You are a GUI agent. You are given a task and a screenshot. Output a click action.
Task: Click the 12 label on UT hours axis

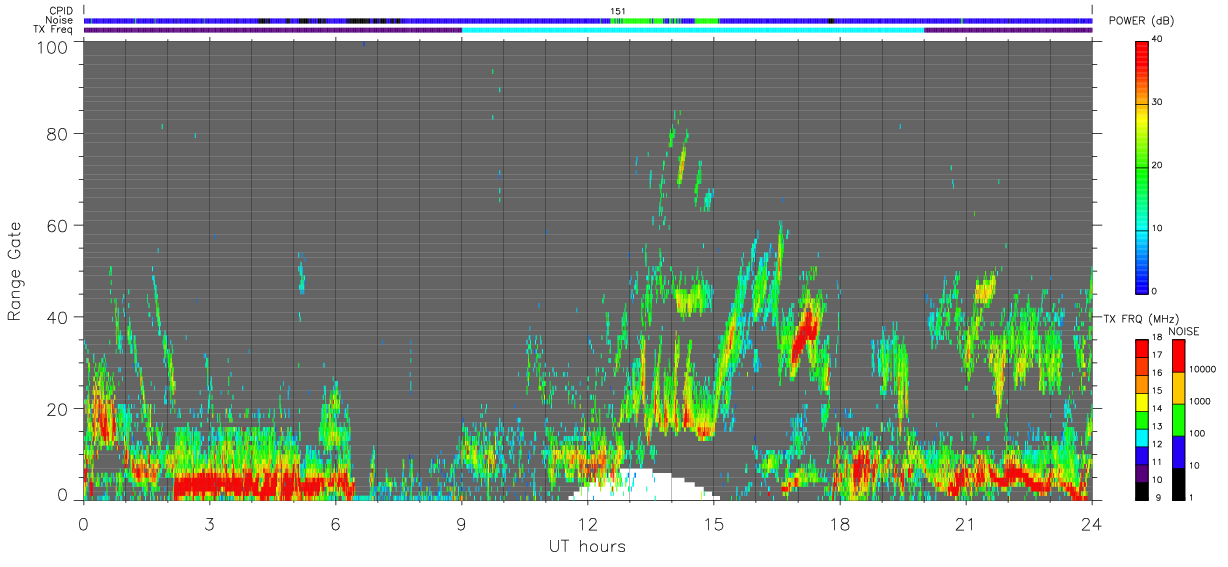coord(587,525)
